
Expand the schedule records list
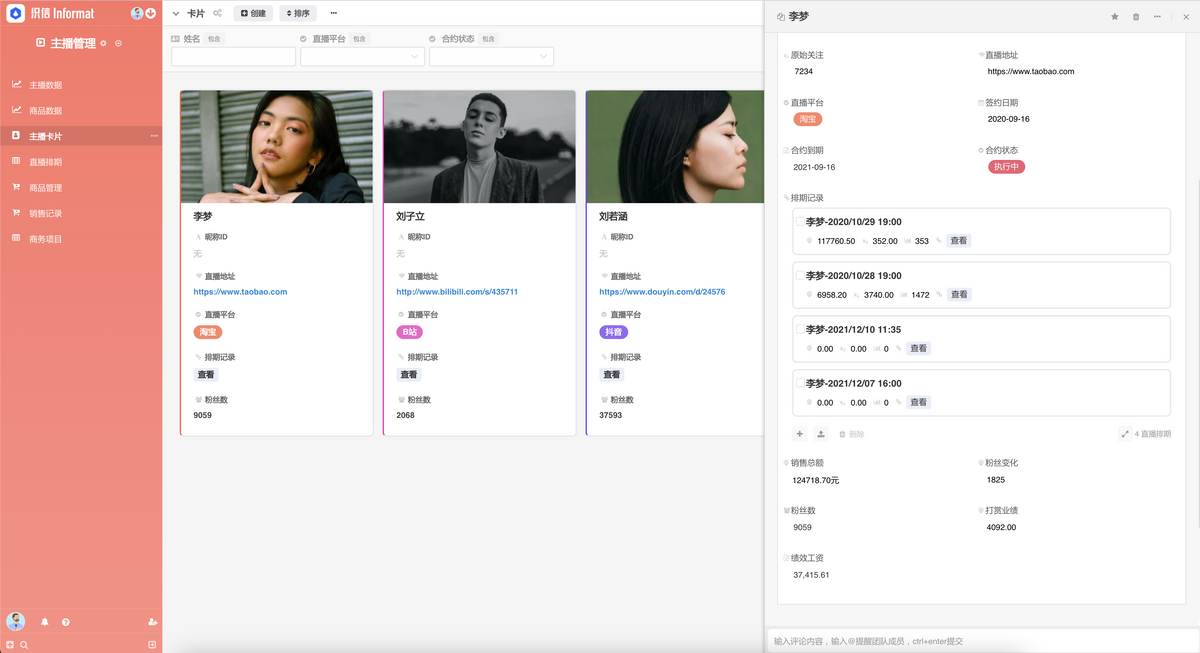(1125, 434)
